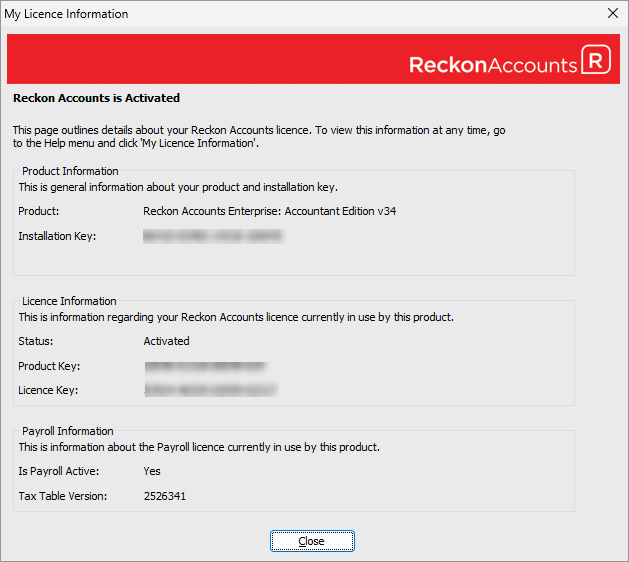Viewport: 629px width, 562px height.
Task: Click the product name 'Reckon Accounts Enterprise: Accountant Edition v34'
Action: [270, 211]
